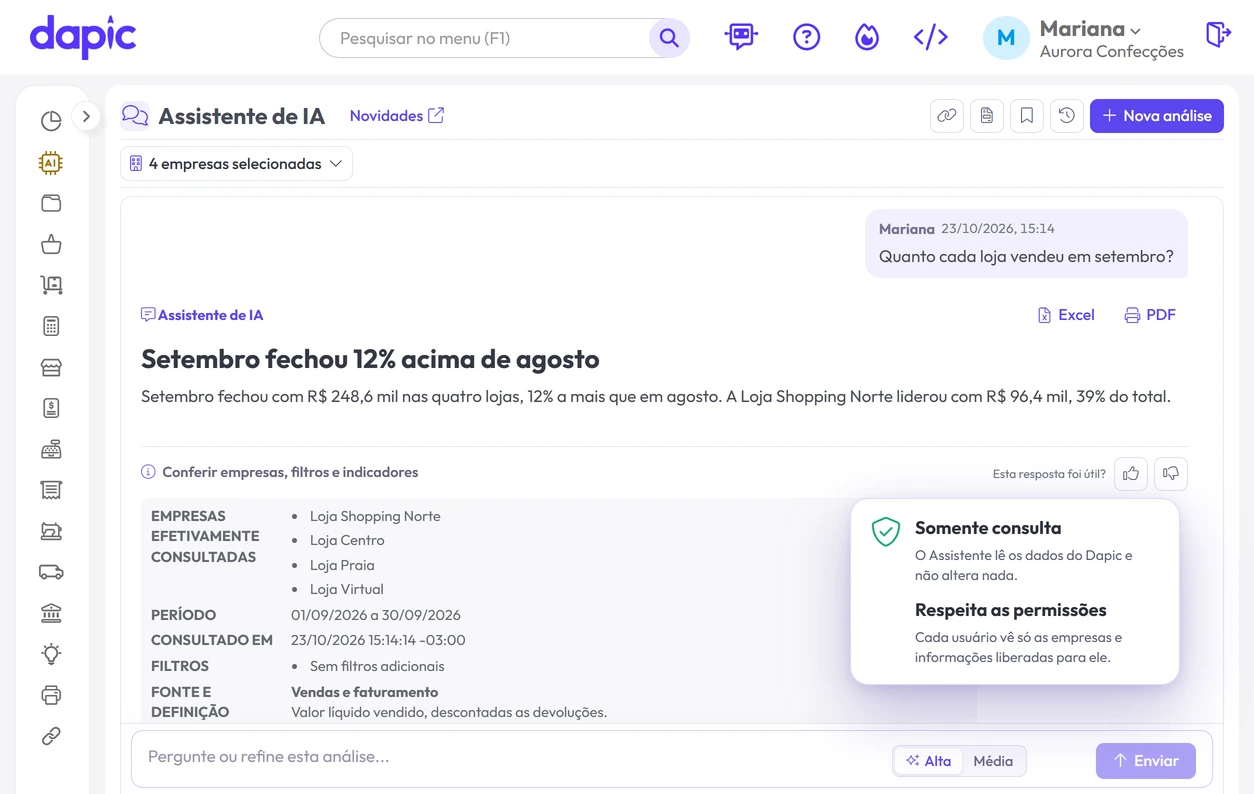The image size is (1254, 794).
Task: Open the storefront icon in the sidebar
Action: [x=51, y=367]
